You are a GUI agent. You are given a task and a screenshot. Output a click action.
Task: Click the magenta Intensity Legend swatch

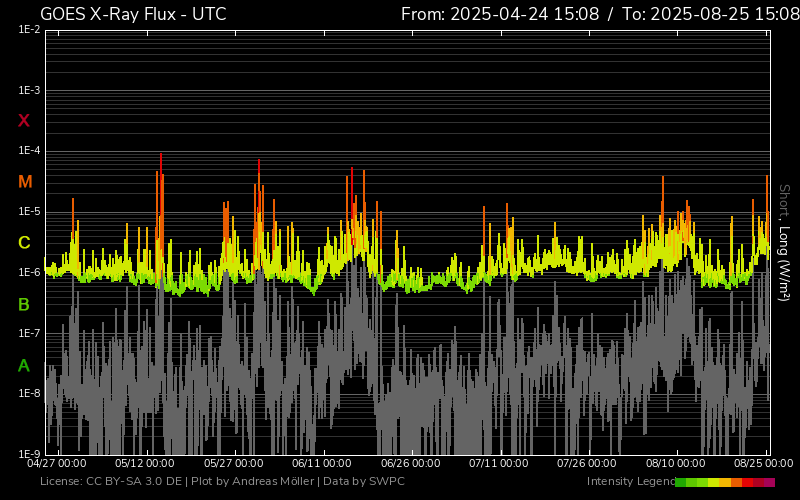(x=769, y=482)
